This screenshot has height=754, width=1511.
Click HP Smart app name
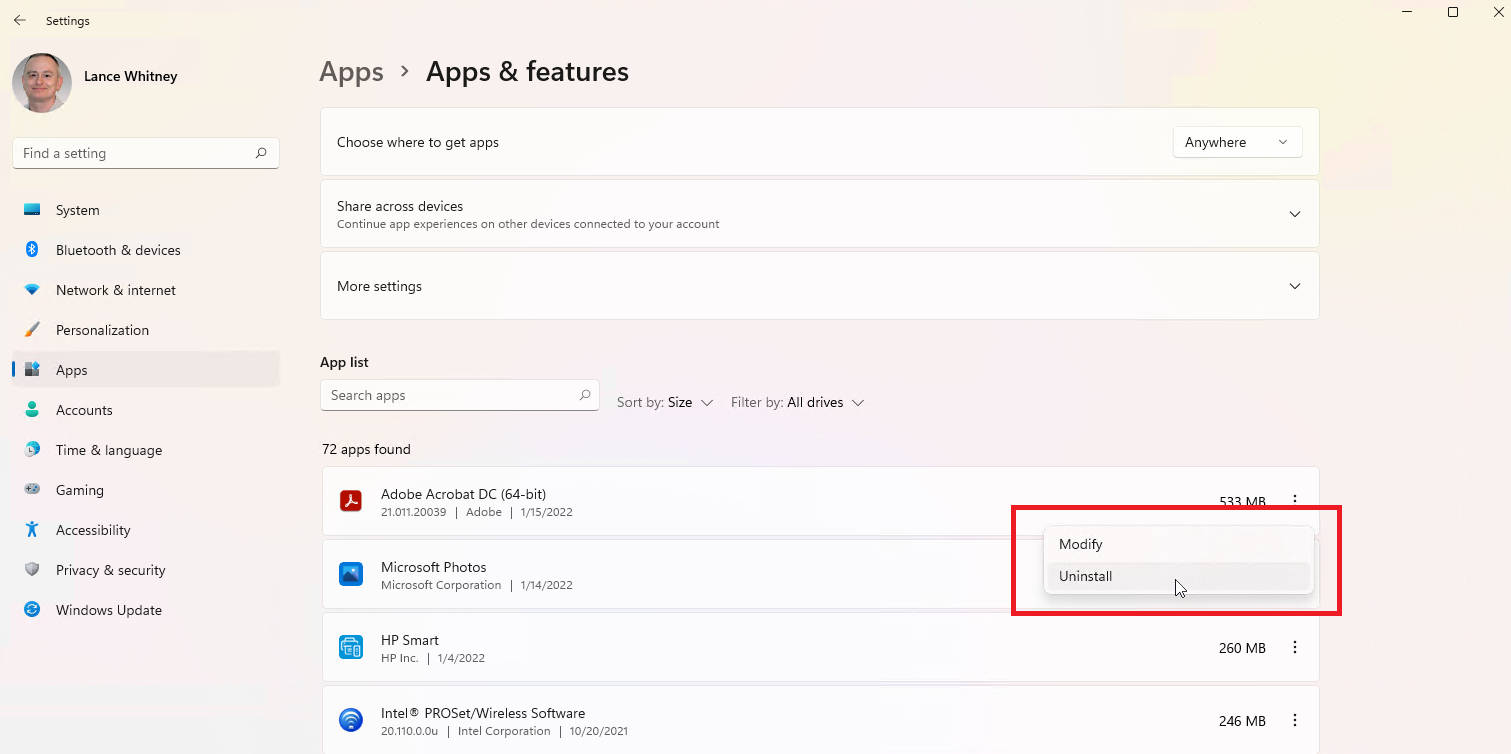(x=410, y=640)
